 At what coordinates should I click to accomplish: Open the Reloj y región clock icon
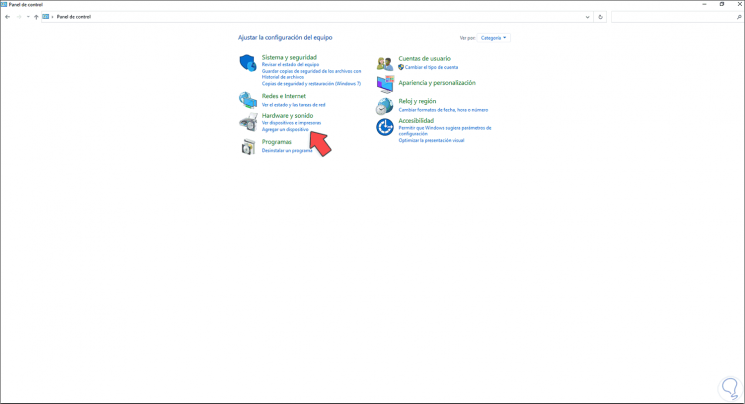point(384,106)
